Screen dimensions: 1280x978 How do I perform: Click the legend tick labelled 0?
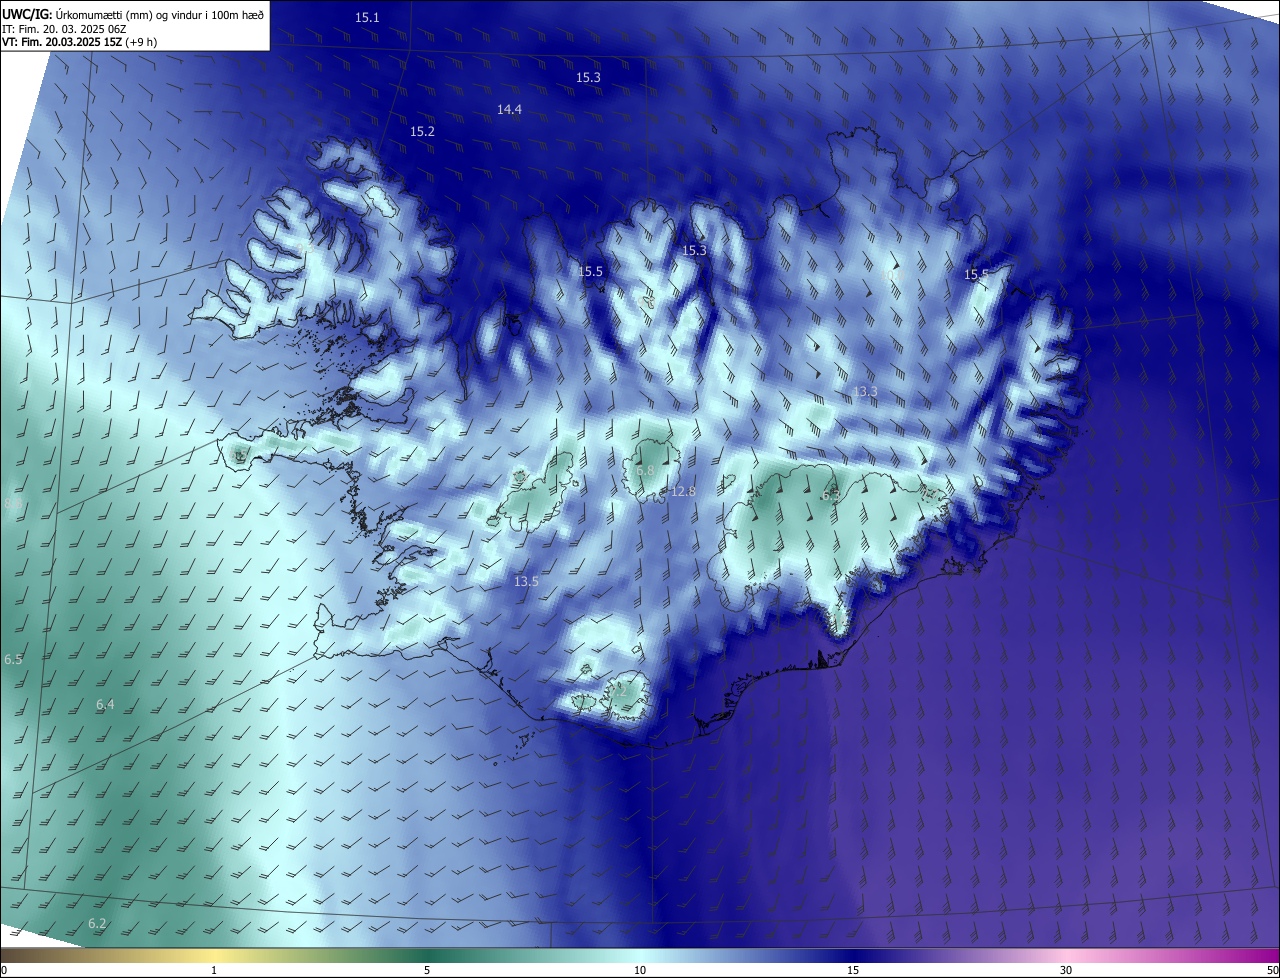tap(3, 970)
